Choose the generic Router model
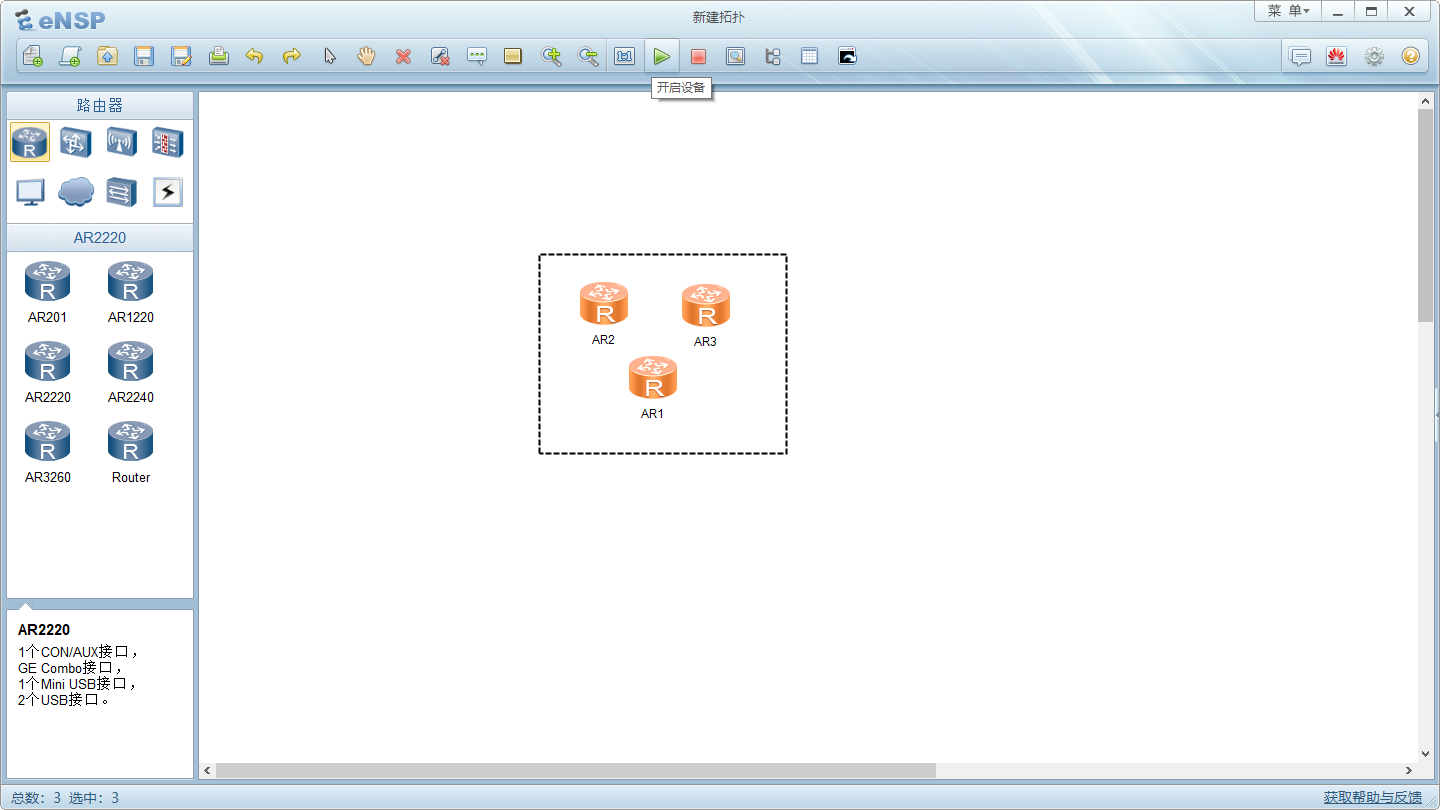 coord(130,452)
